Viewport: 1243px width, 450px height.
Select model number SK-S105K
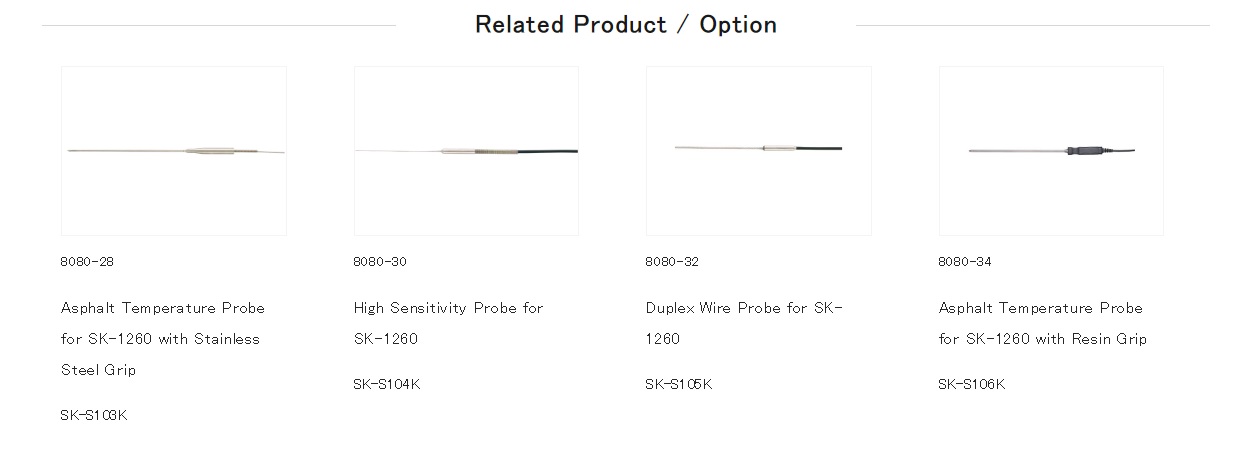pos(679,384)
